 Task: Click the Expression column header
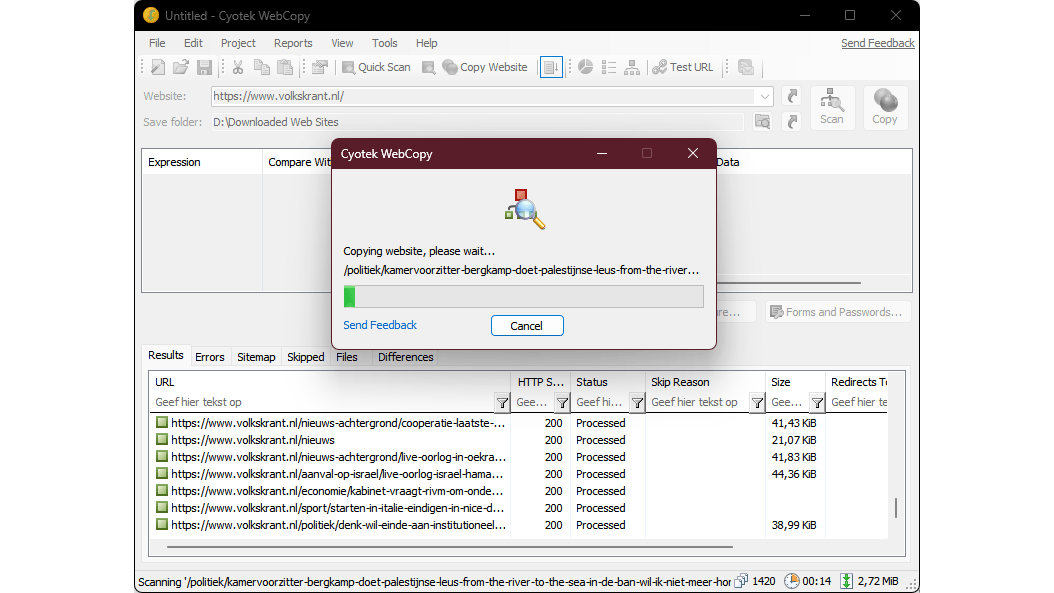(202, 162)
